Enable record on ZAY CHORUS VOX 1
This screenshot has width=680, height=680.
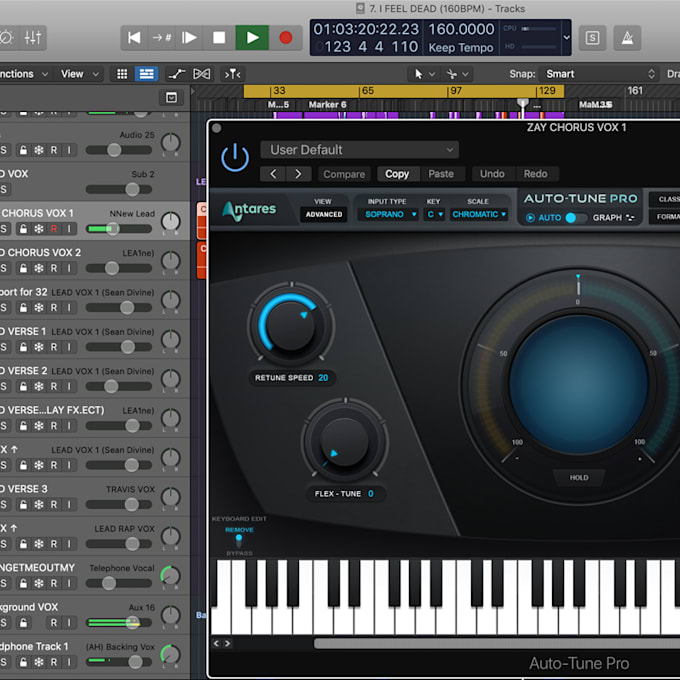(x=54, y=228)
